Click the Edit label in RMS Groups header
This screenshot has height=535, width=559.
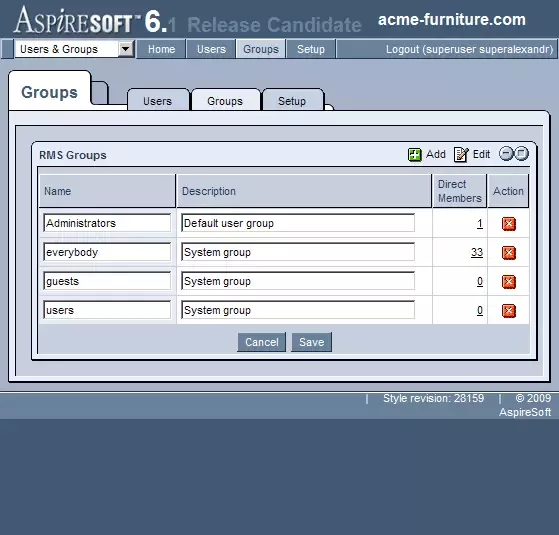tap(481, 154)
